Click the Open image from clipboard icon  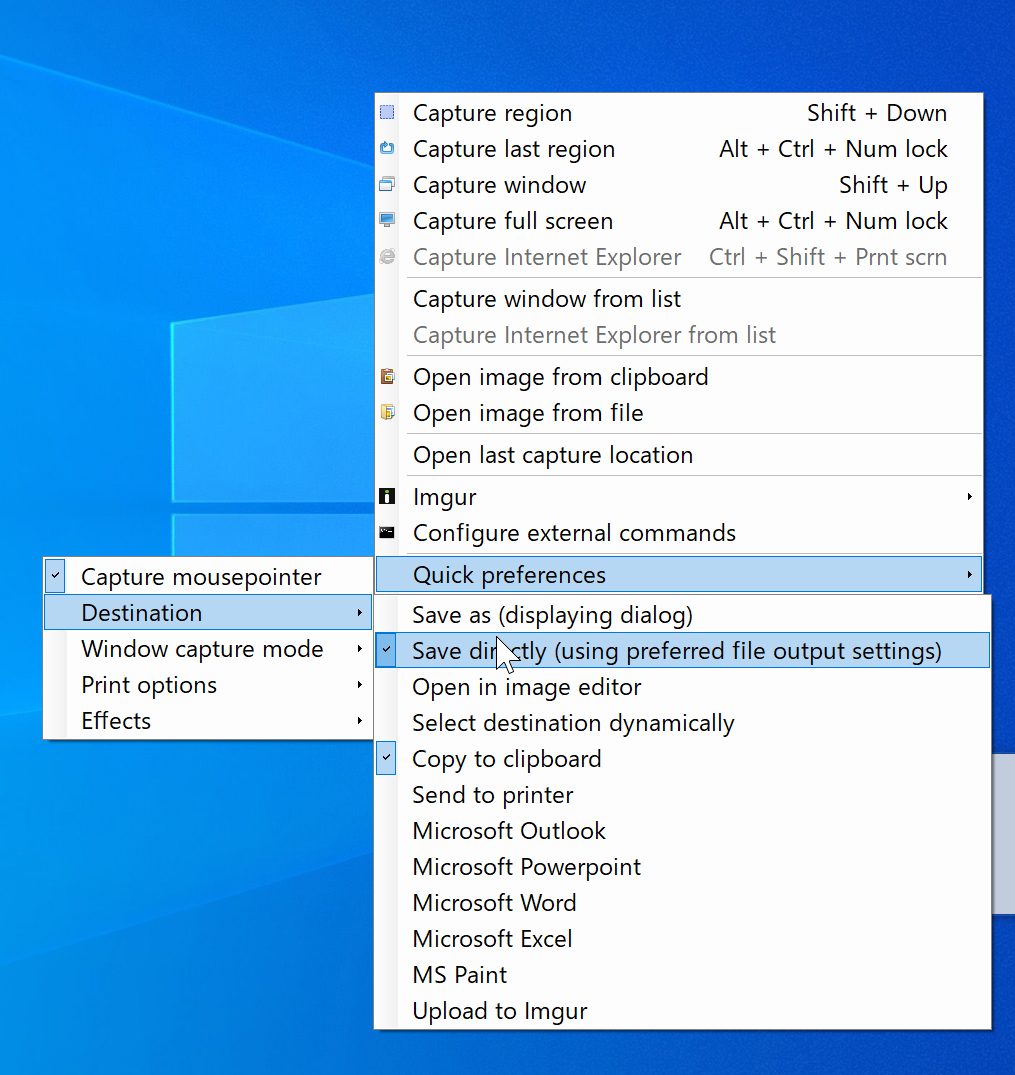(x=387, y=377)
